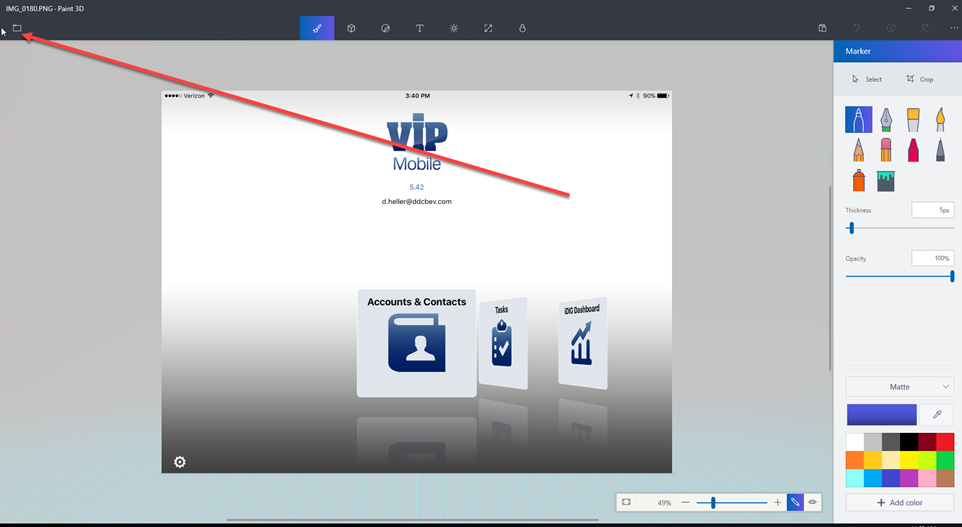Image resolution: width=962 pixels, height=527 pixels.
Task: Click the Accounts & Contacts tile on canvas
Action: (x=417, y=343)
